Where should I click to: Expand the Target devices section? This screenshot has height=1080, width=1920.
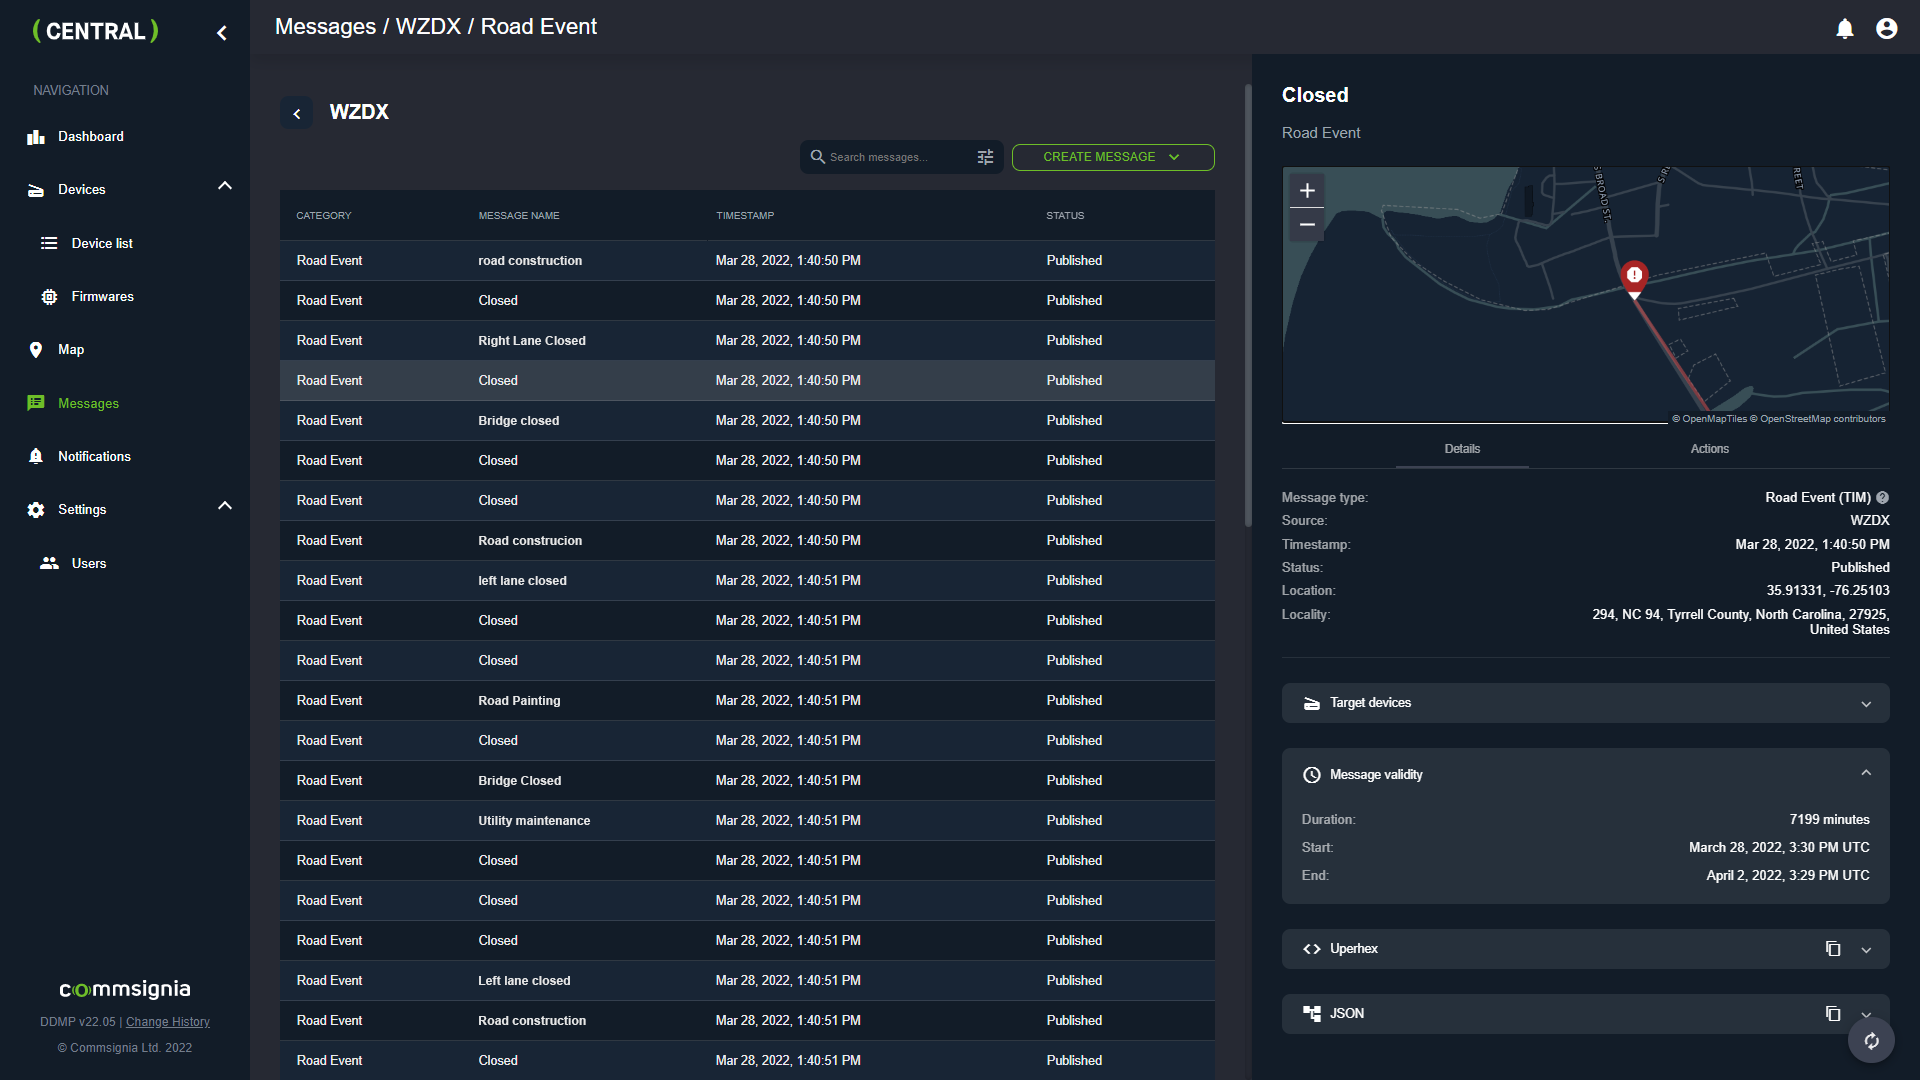pos(1865,704)
